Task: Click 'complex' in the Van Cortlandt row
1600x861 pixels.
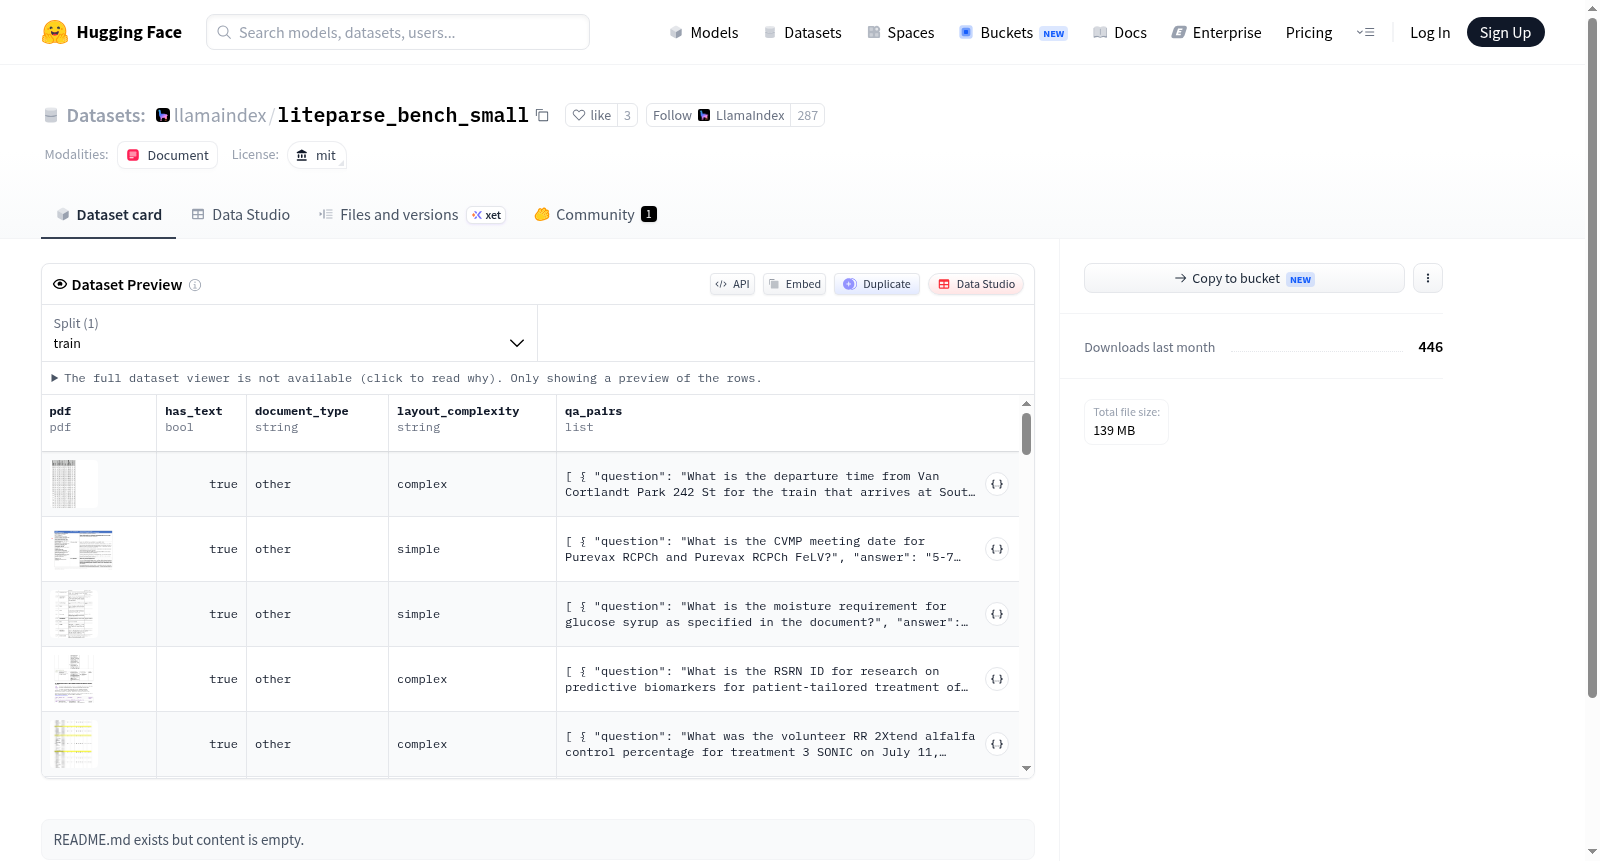Action: tap(422, 484)
